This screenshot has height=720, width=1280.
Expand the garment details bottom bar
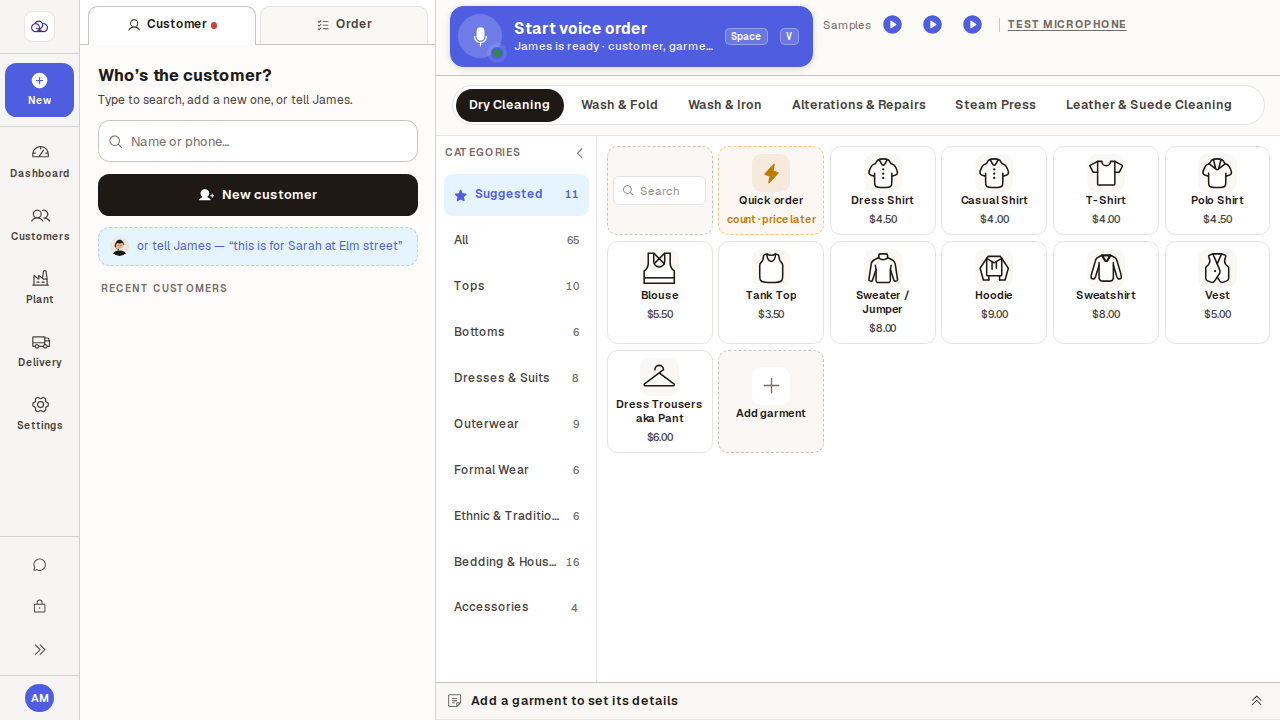[x=1257, y=701]
